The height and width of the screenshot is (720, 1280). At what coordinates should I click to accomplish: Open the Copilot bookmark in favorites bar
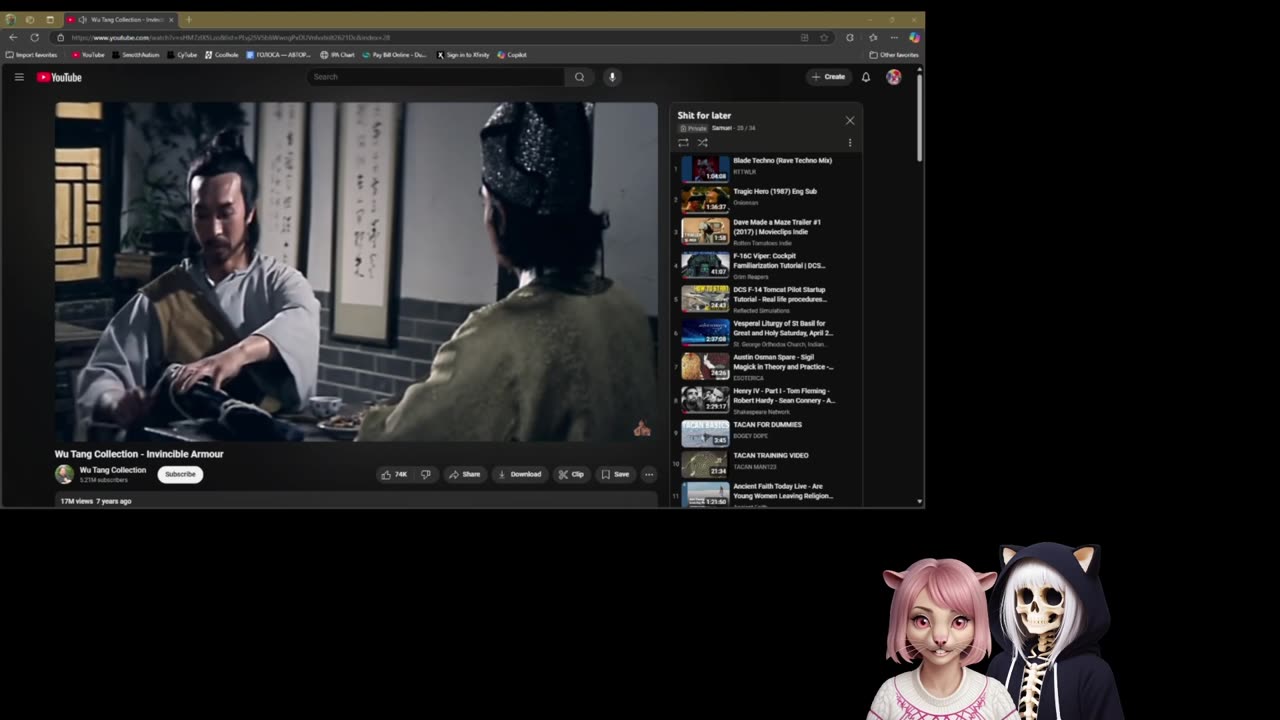[512, 55]
